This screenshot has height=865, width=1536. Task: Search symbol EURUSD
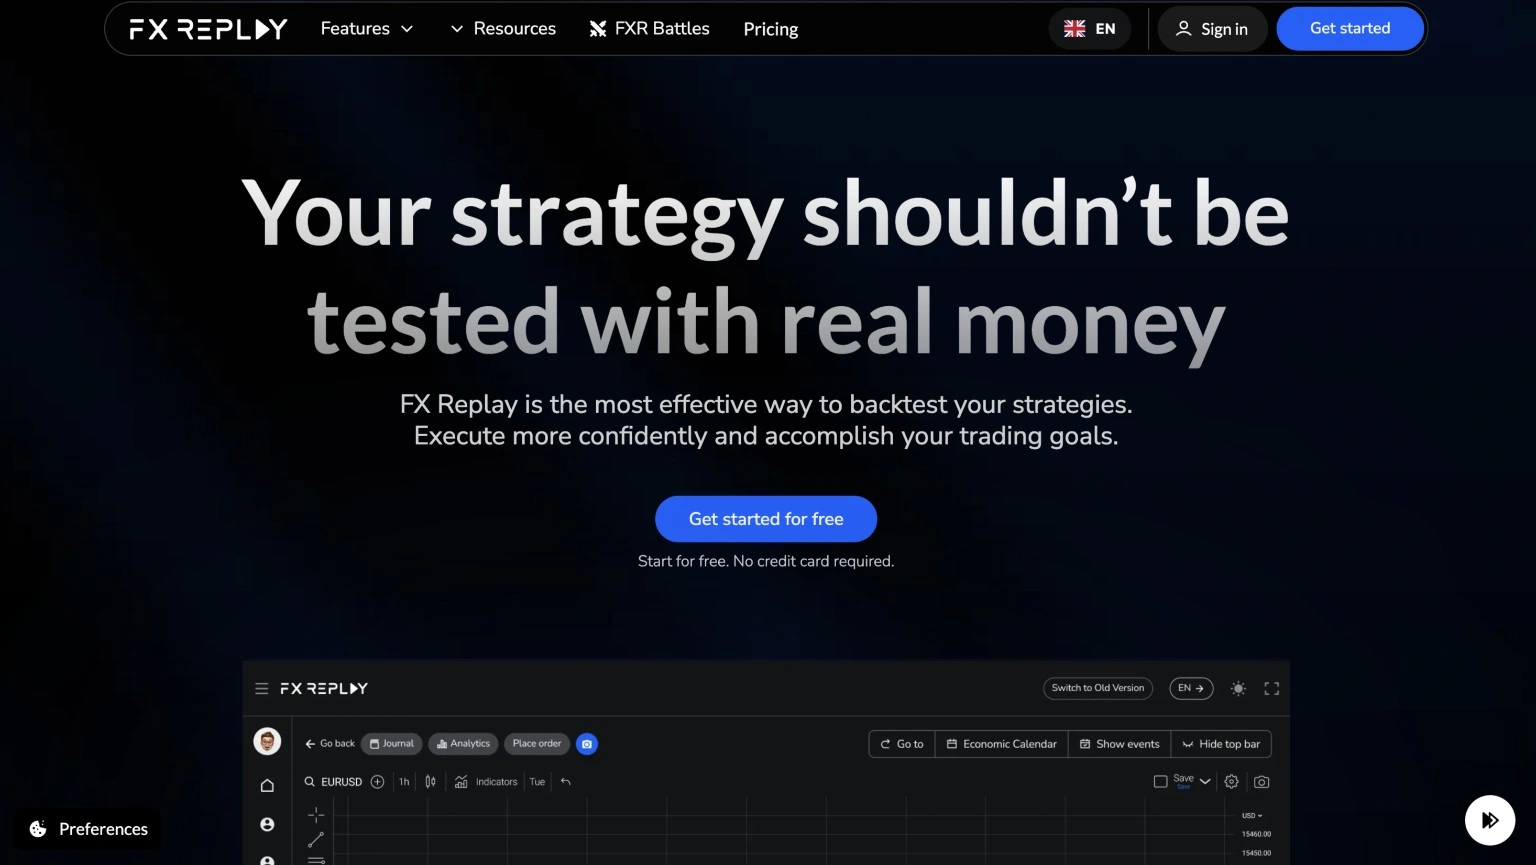coord(333,782)
